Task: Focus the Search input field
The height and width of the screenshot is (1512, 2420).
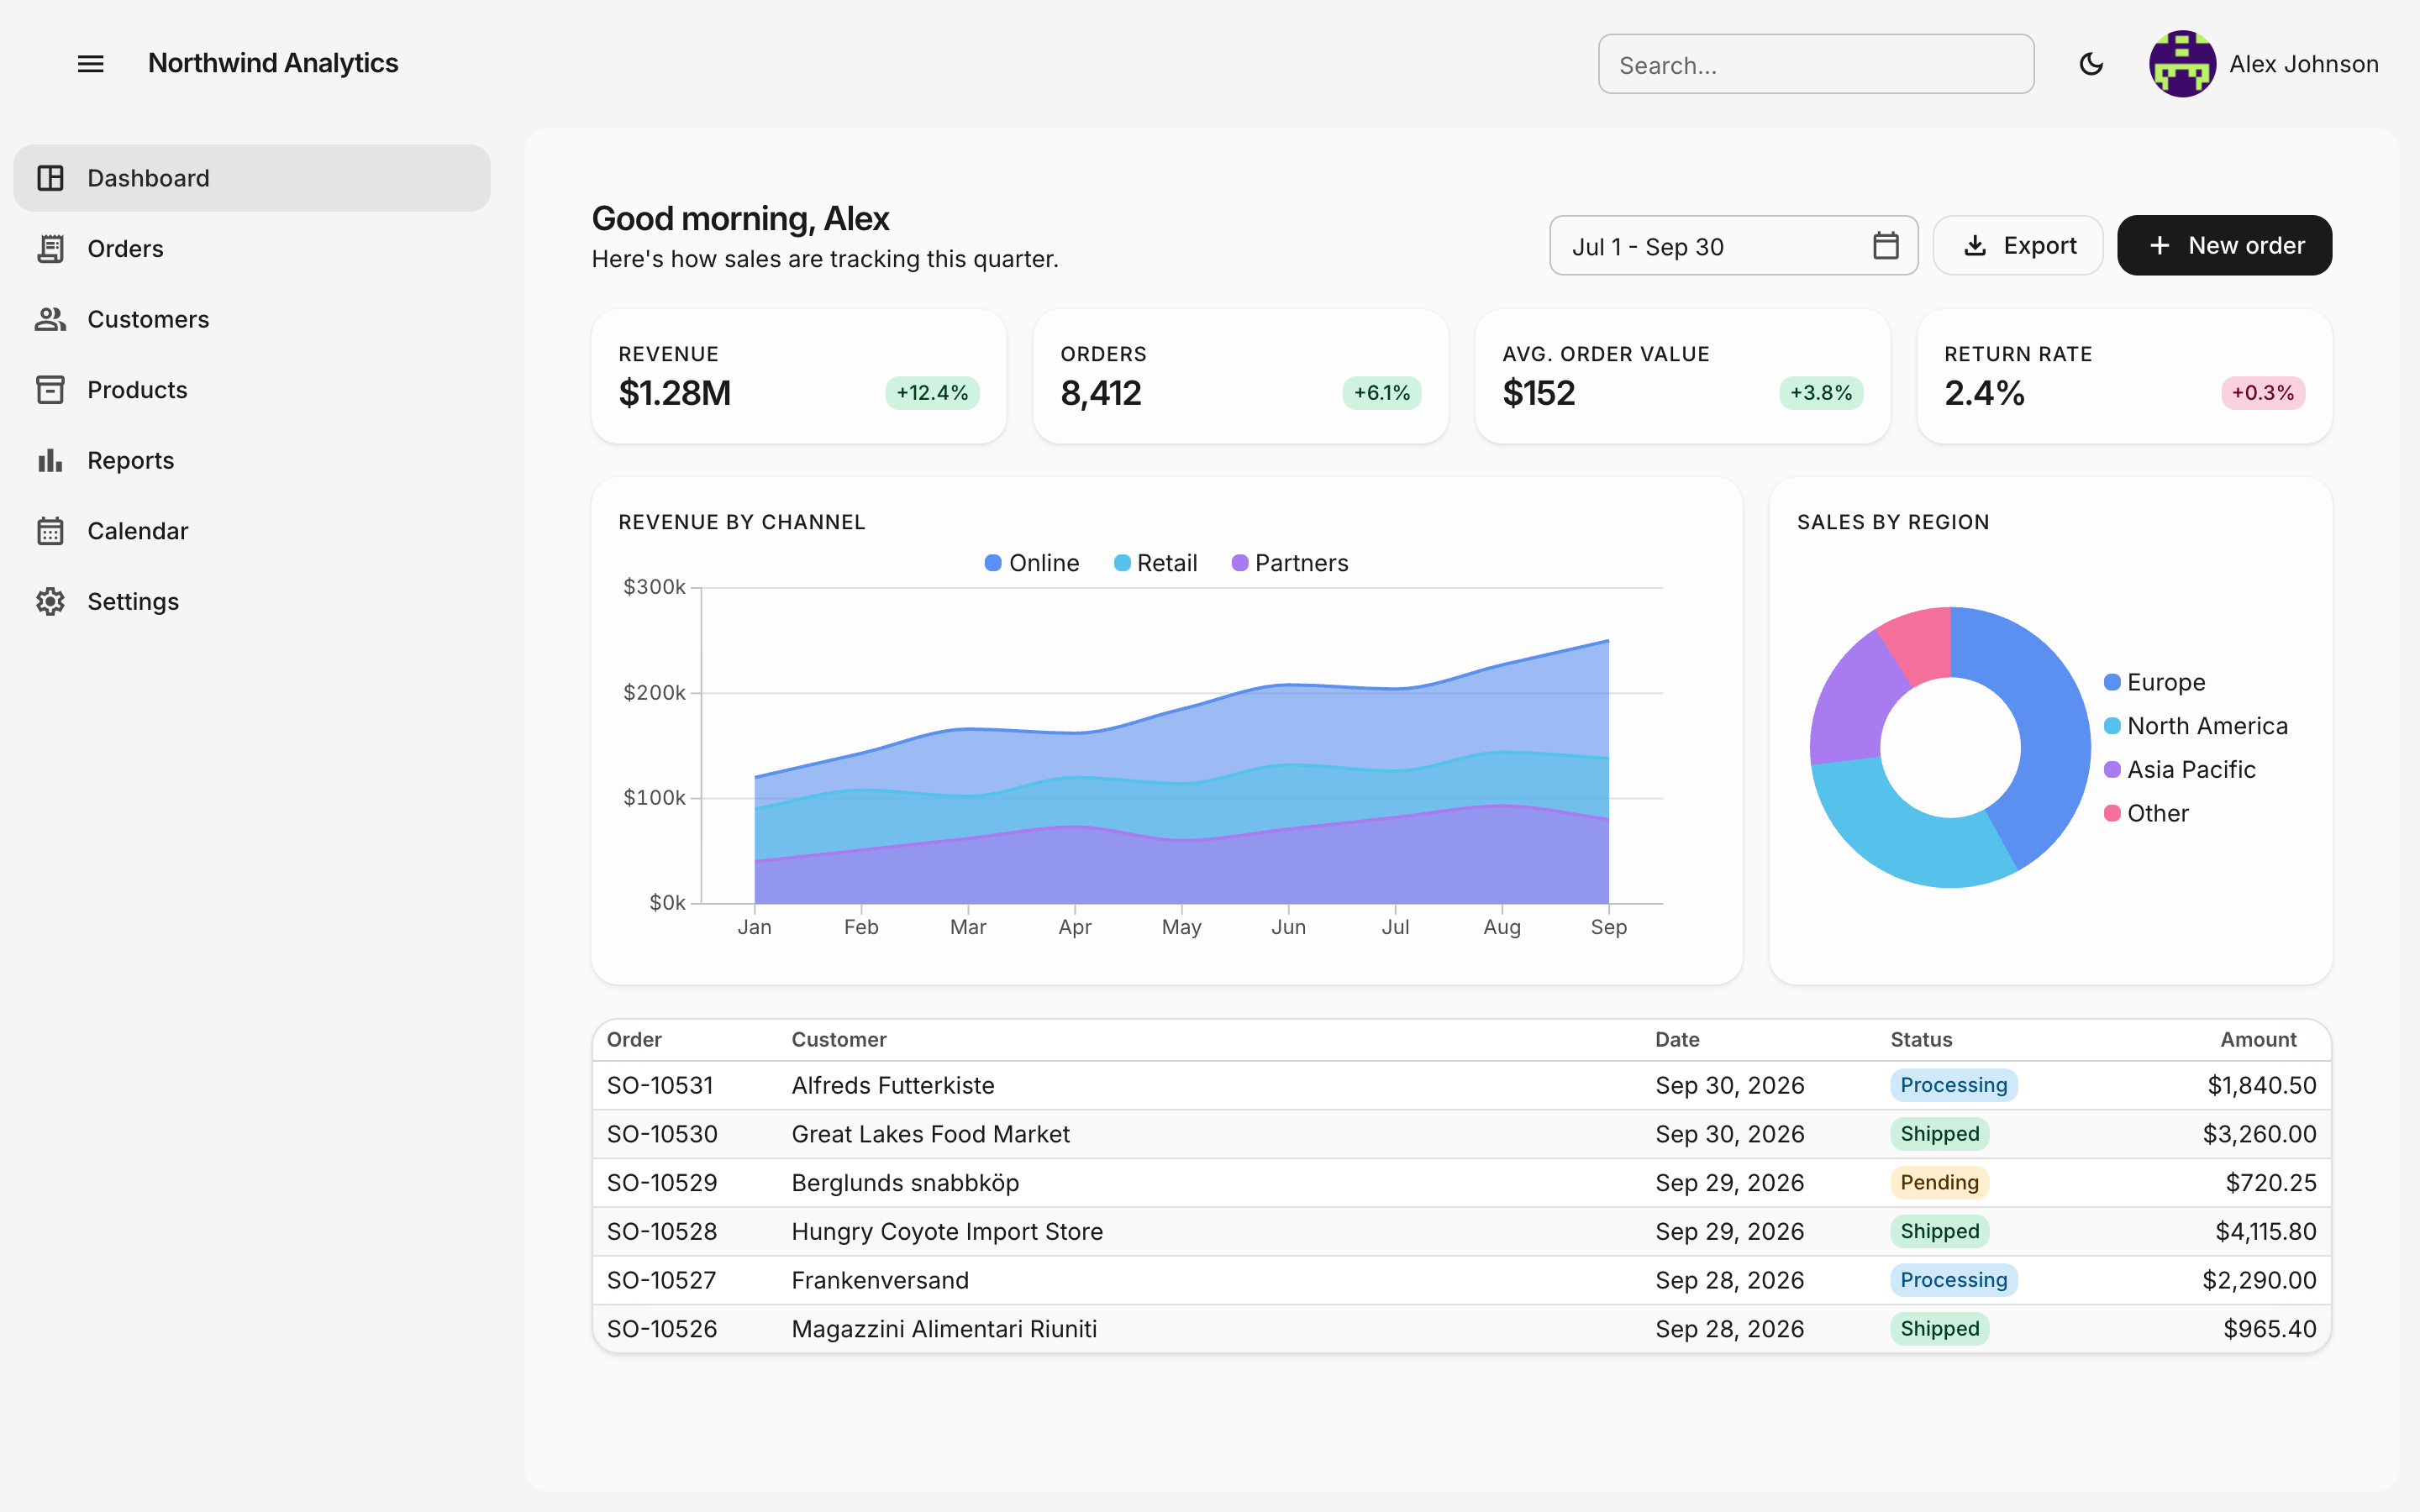Action: click(1815, 65)
